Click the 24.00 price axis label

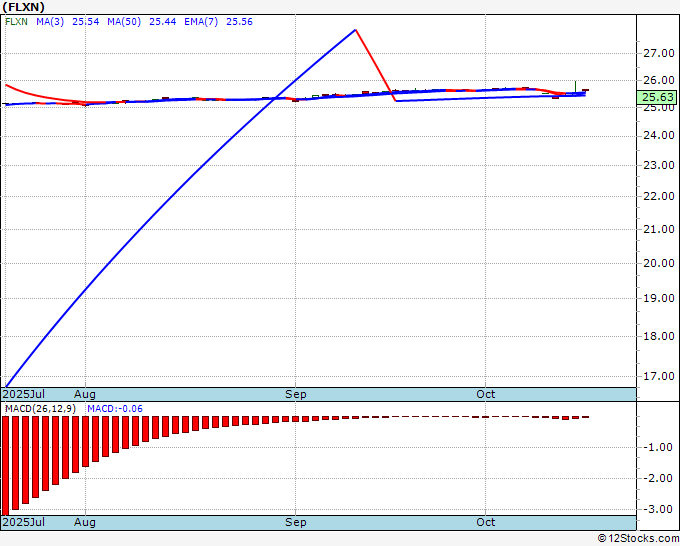coord(658,135)
